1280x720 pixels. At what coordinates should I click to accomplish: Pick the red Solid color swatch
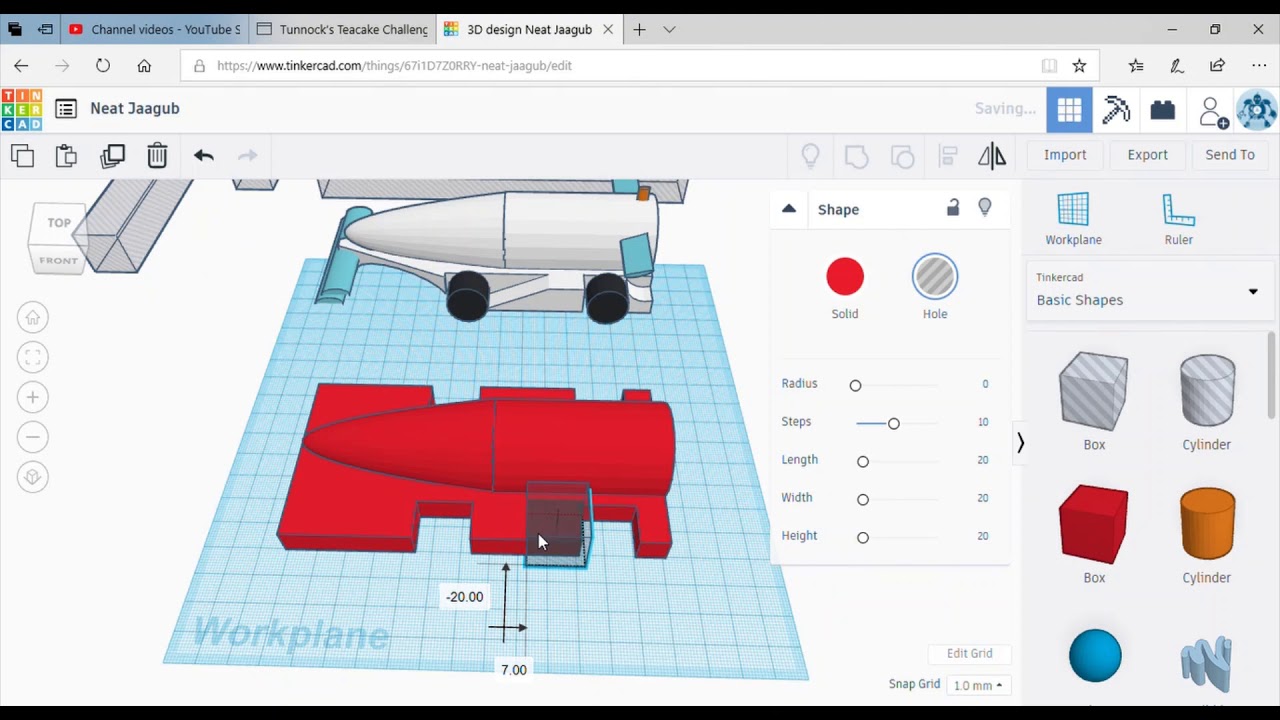pos(845,277)
